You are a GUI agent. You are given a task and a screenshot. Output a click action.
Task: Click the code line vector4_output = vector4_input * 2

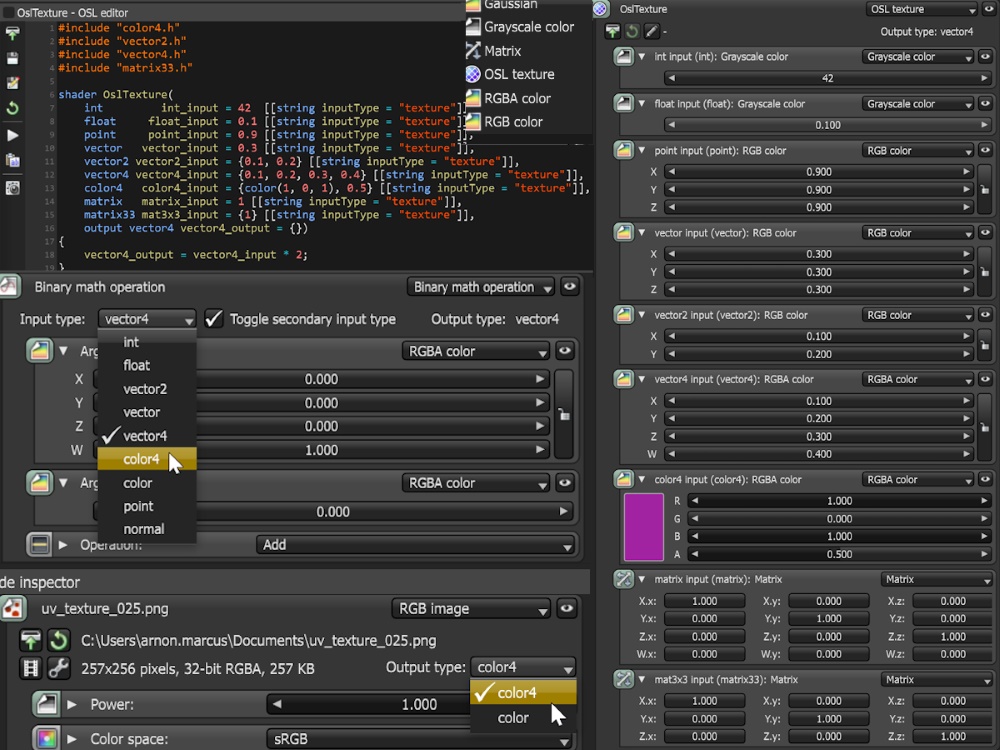pos(195,254)
